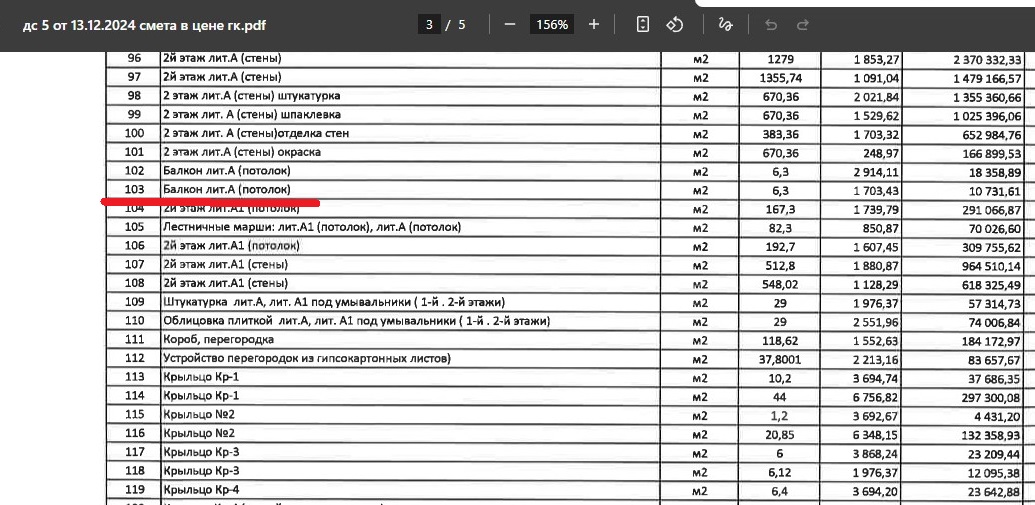The width and height of the screenshot is (1035, 505).
Task: Zoom in using the plus icon
Action: coord(593,25)
